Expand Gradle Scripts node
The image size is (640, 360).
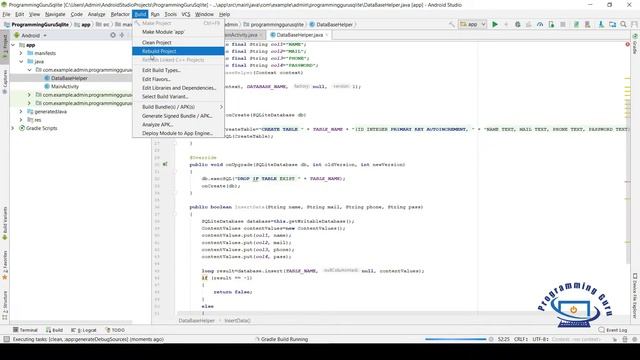click(13, 128)
